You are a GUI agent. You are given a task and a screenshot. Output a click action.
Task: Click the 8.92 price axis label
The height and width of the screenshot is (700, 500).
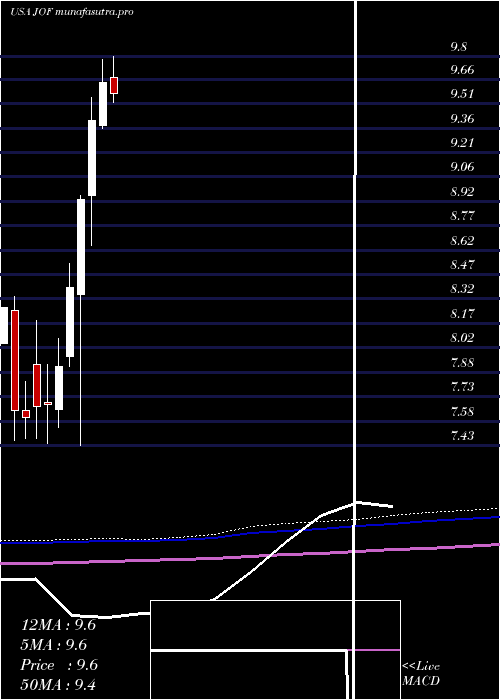[x=462, y=192]
